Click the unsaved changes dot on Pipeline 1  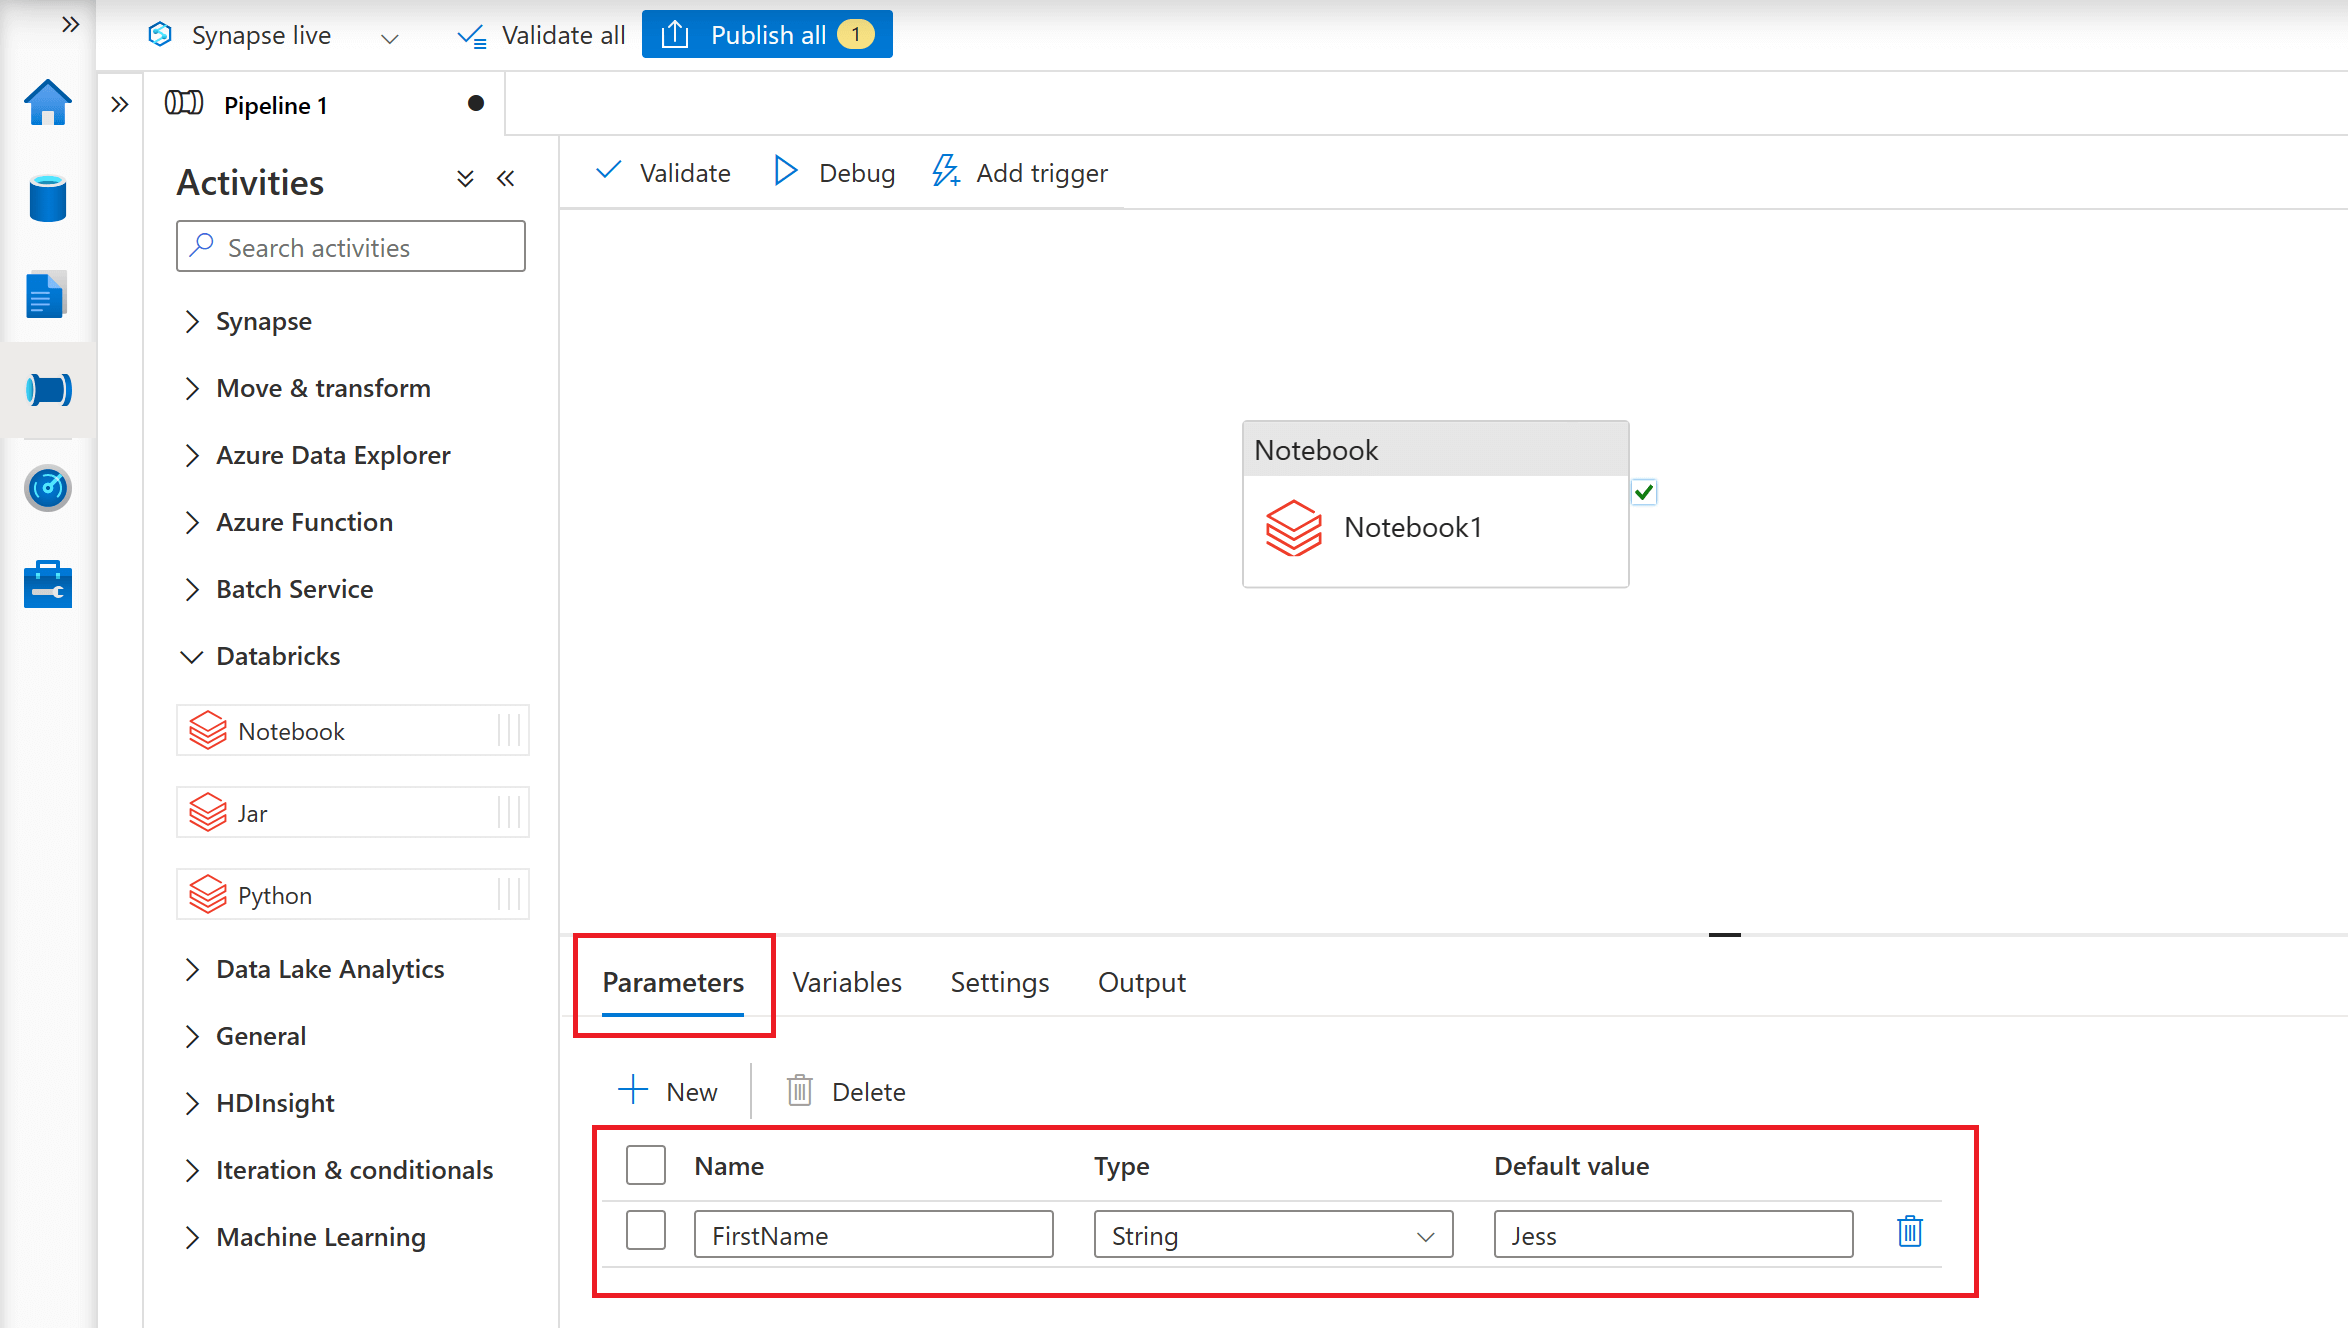point(476,103)
